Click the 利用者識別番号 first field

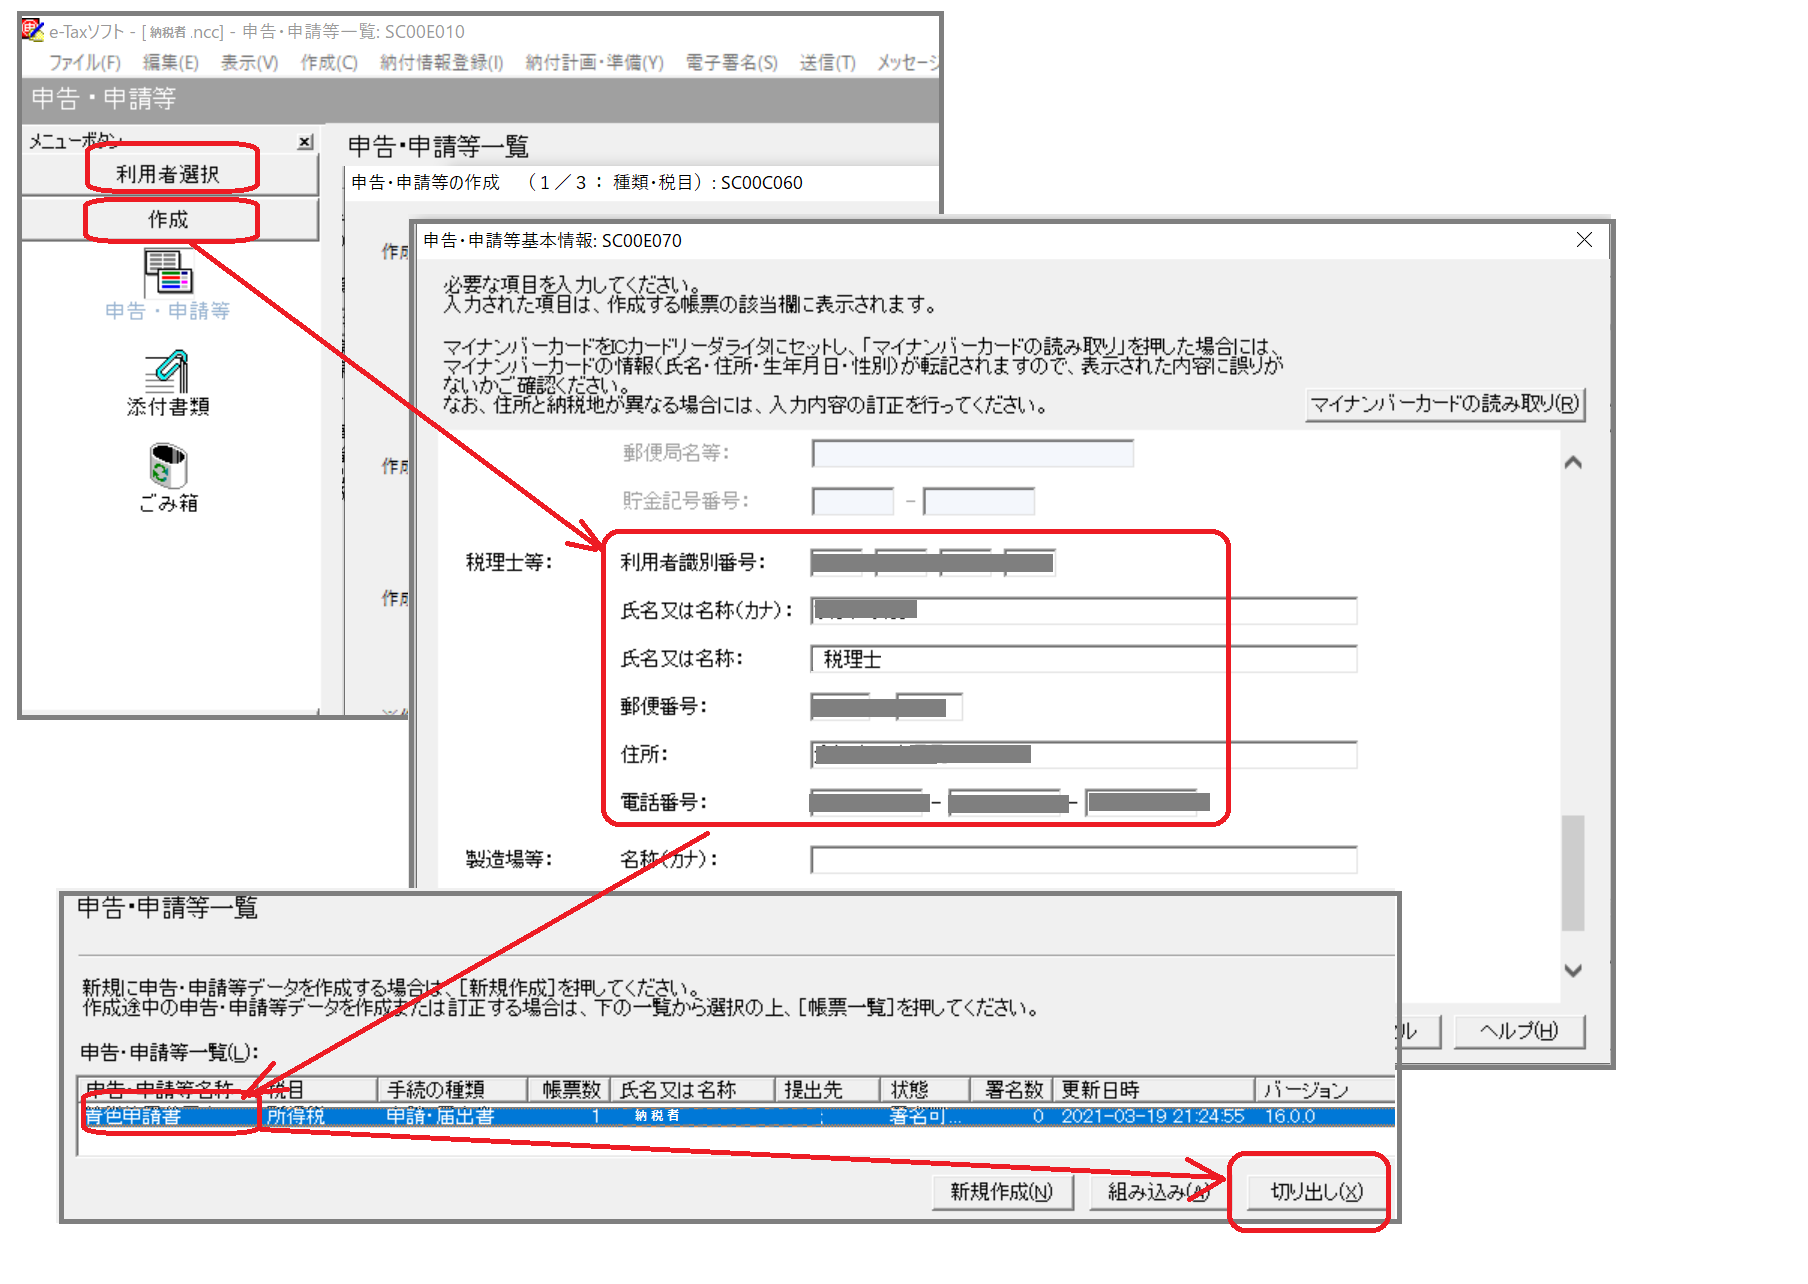(x=837, y=562)
